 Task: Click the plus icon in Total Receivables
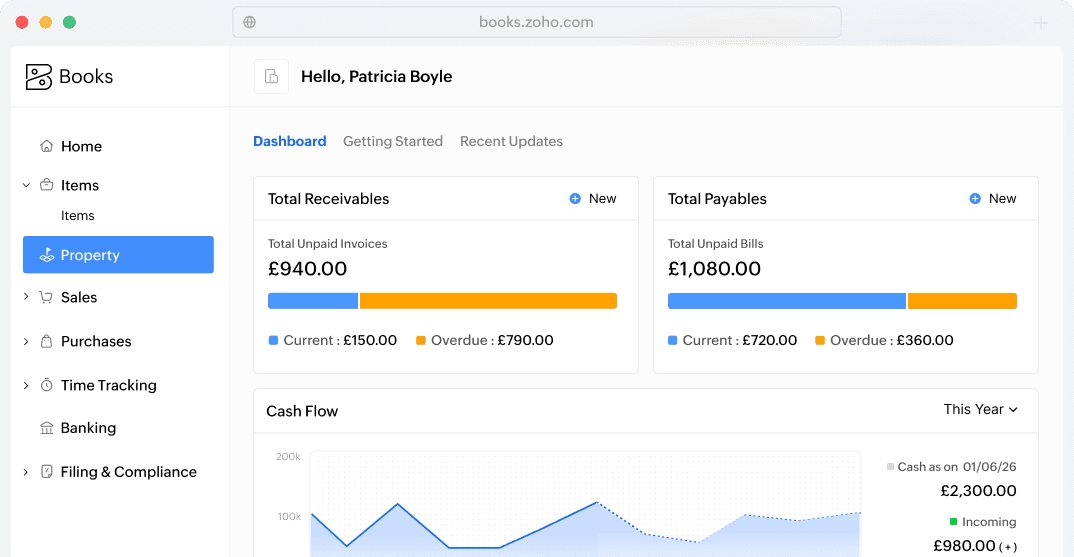[x=575, y=199]
